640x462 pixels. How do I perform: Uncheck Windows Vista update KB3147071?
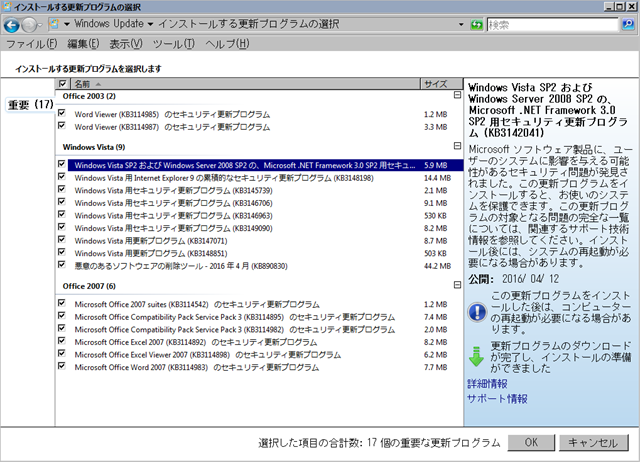62,239
